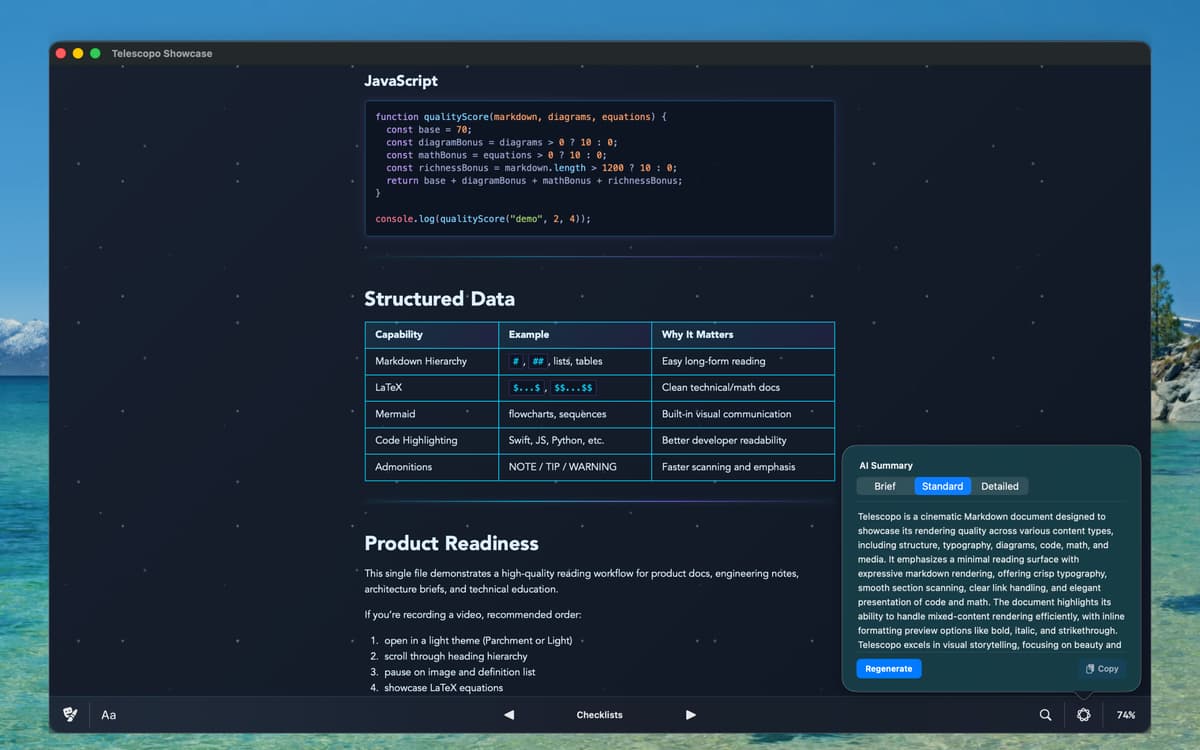Open the Aa typography settings
This screenshot has height=750, width=1200.
click(x=109, y=715)
